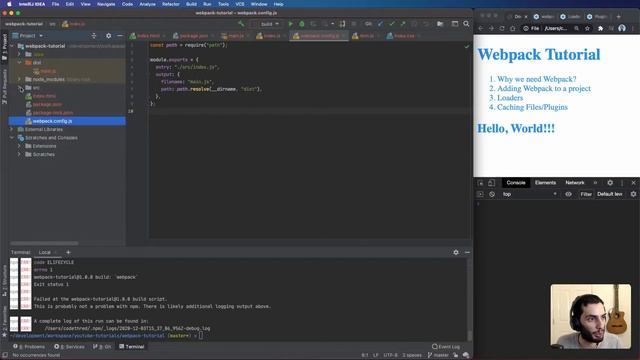Show more DevTools tabs chevron

click(595, 183)
